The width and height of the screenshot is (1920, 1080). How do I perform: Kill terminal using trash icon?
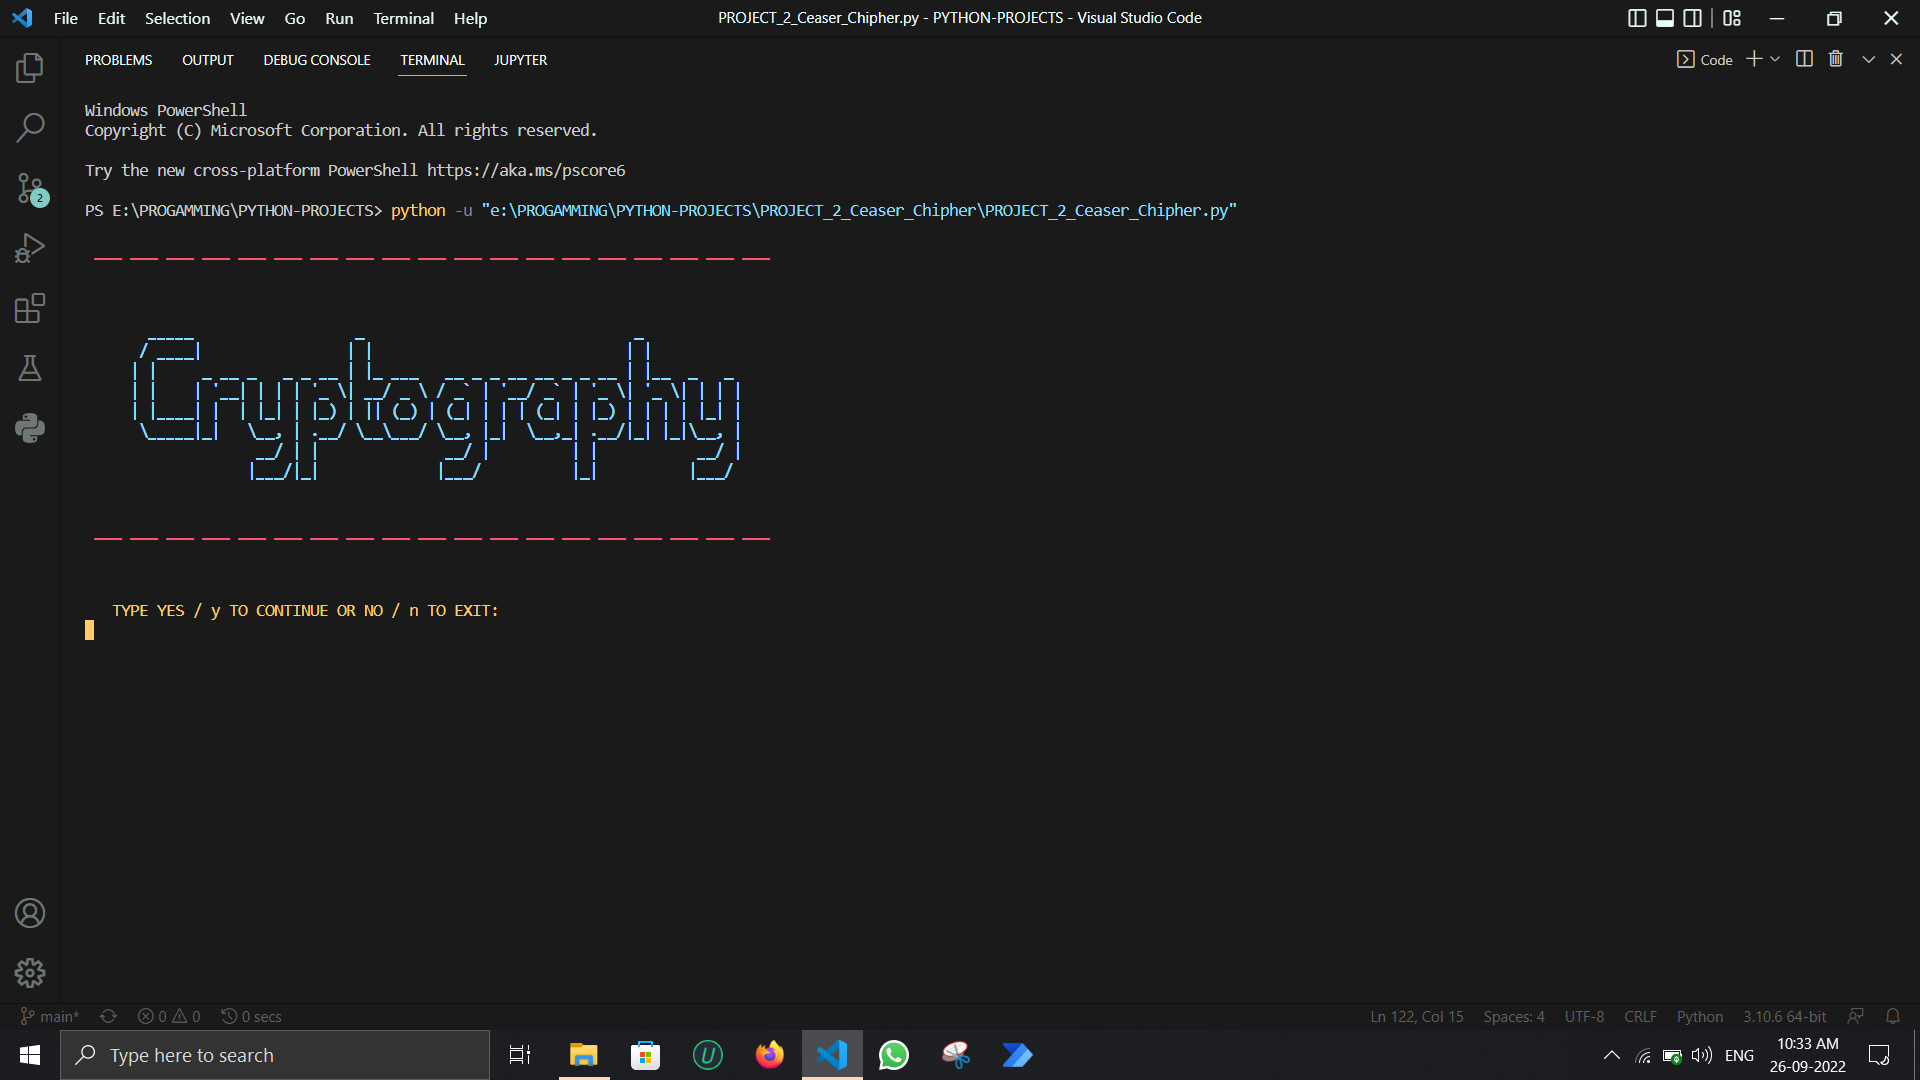(x=1836, y=59)
